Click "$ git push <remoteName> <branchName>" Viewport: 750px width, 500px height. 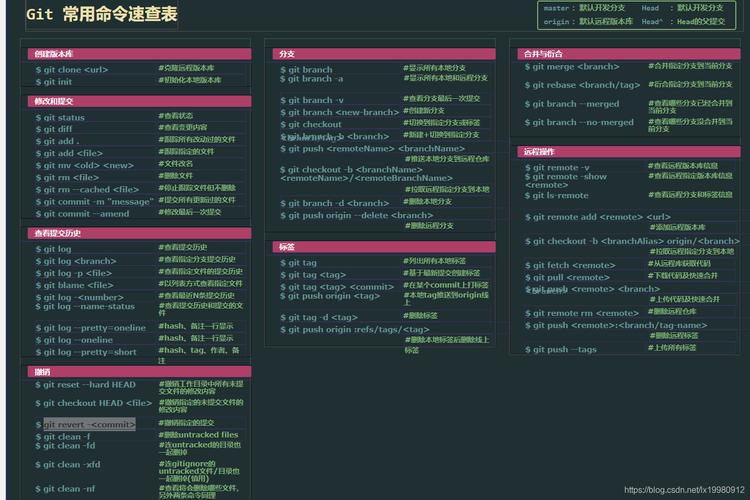pyautogui.click(x=373, y=149)
